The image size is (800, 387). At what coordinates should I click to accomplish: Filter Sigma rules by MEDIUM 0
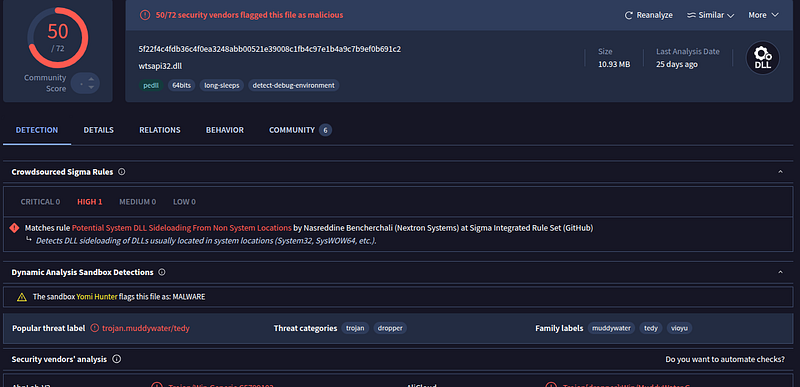coord(138,202)
